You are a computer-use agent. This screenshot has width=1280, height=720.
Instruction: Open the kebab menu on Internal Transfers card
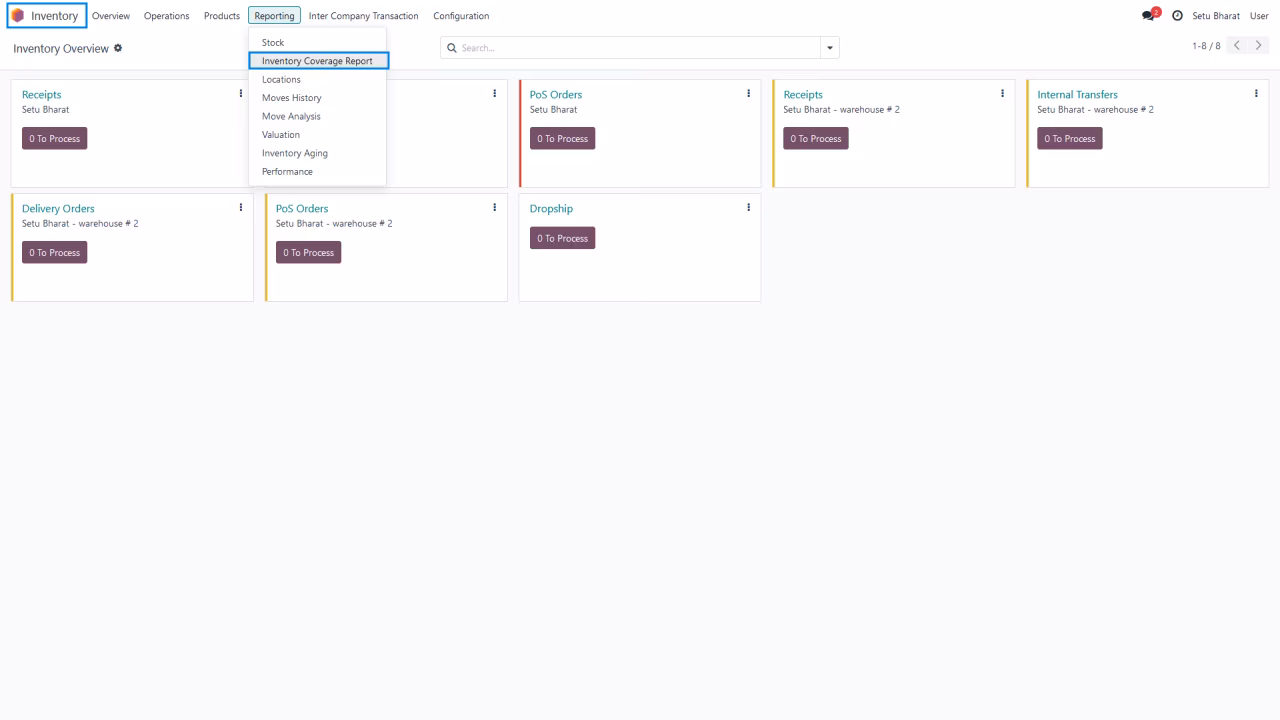tap(1256, 94)
